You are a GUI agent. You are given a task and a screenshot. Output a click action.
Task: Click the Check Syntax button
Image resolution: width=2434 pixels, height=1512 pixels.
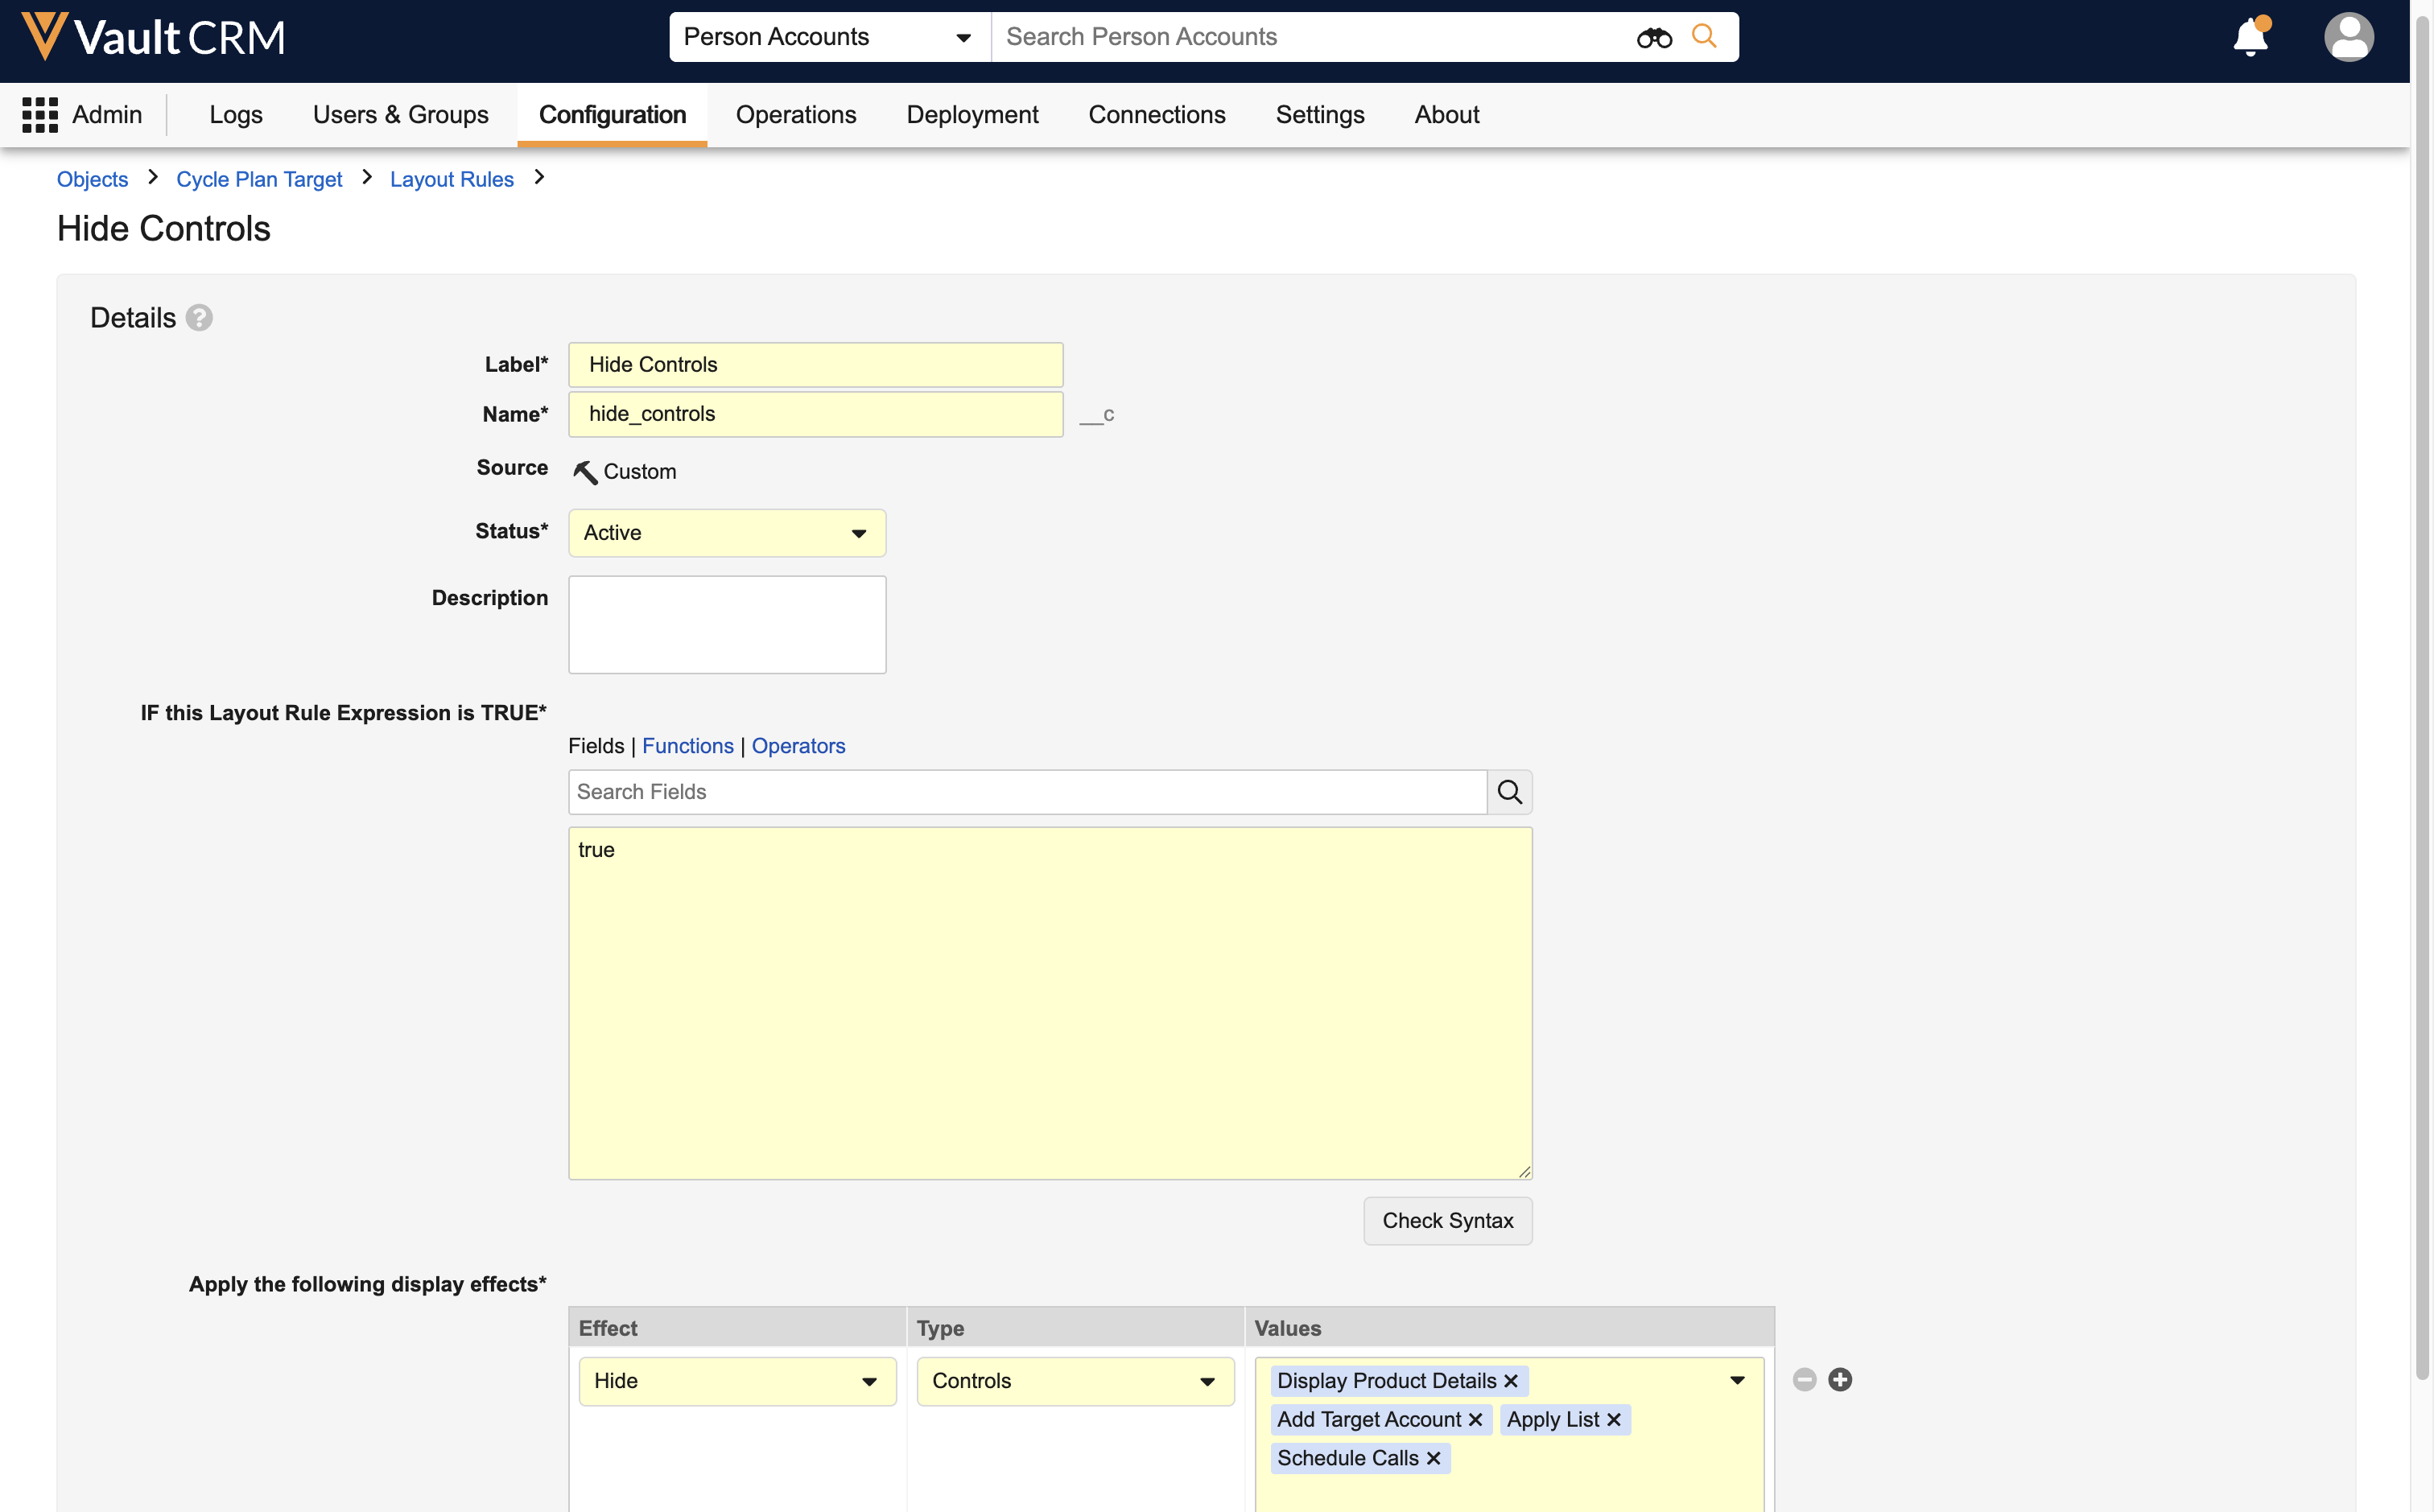coord(1447,1221)
